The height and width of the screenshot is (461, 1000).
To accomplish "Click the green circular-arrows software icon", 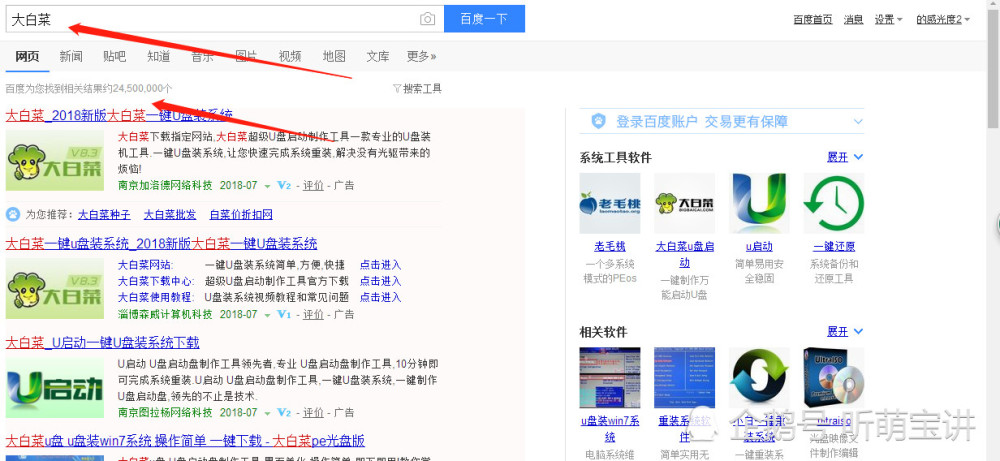I will coord(759,377).
